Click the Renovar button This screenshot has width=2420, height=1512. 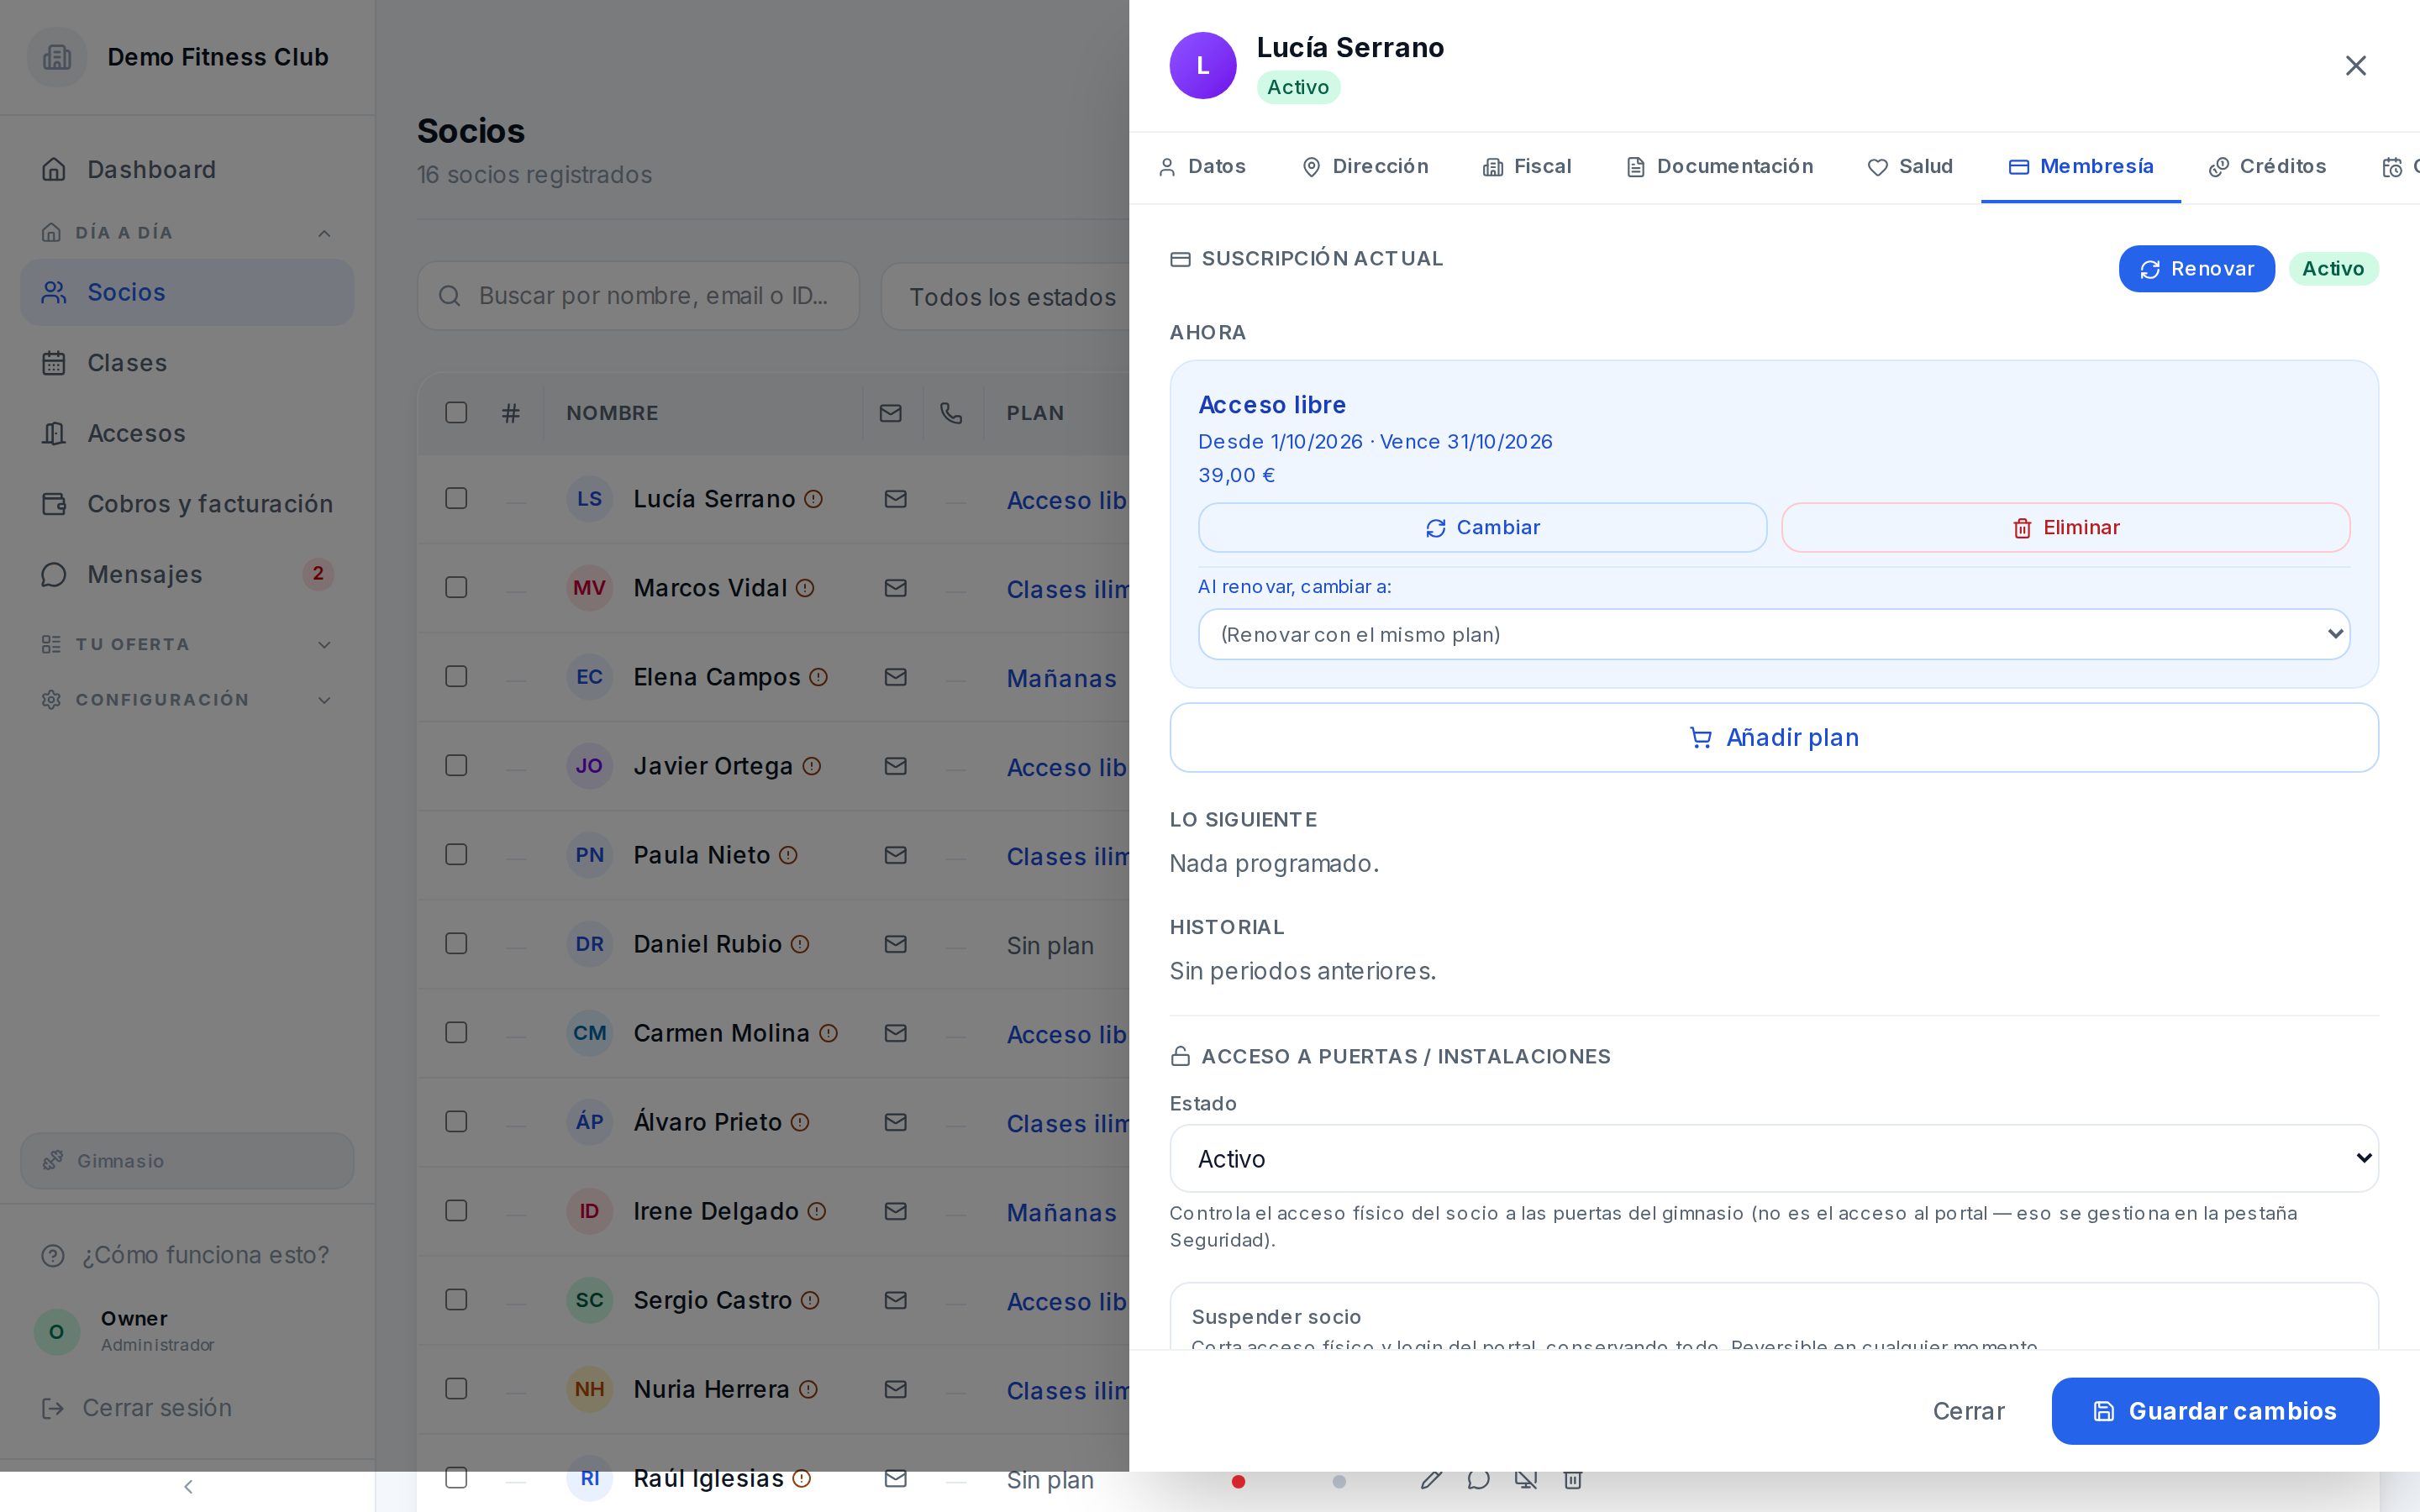tap(2196, 269)
